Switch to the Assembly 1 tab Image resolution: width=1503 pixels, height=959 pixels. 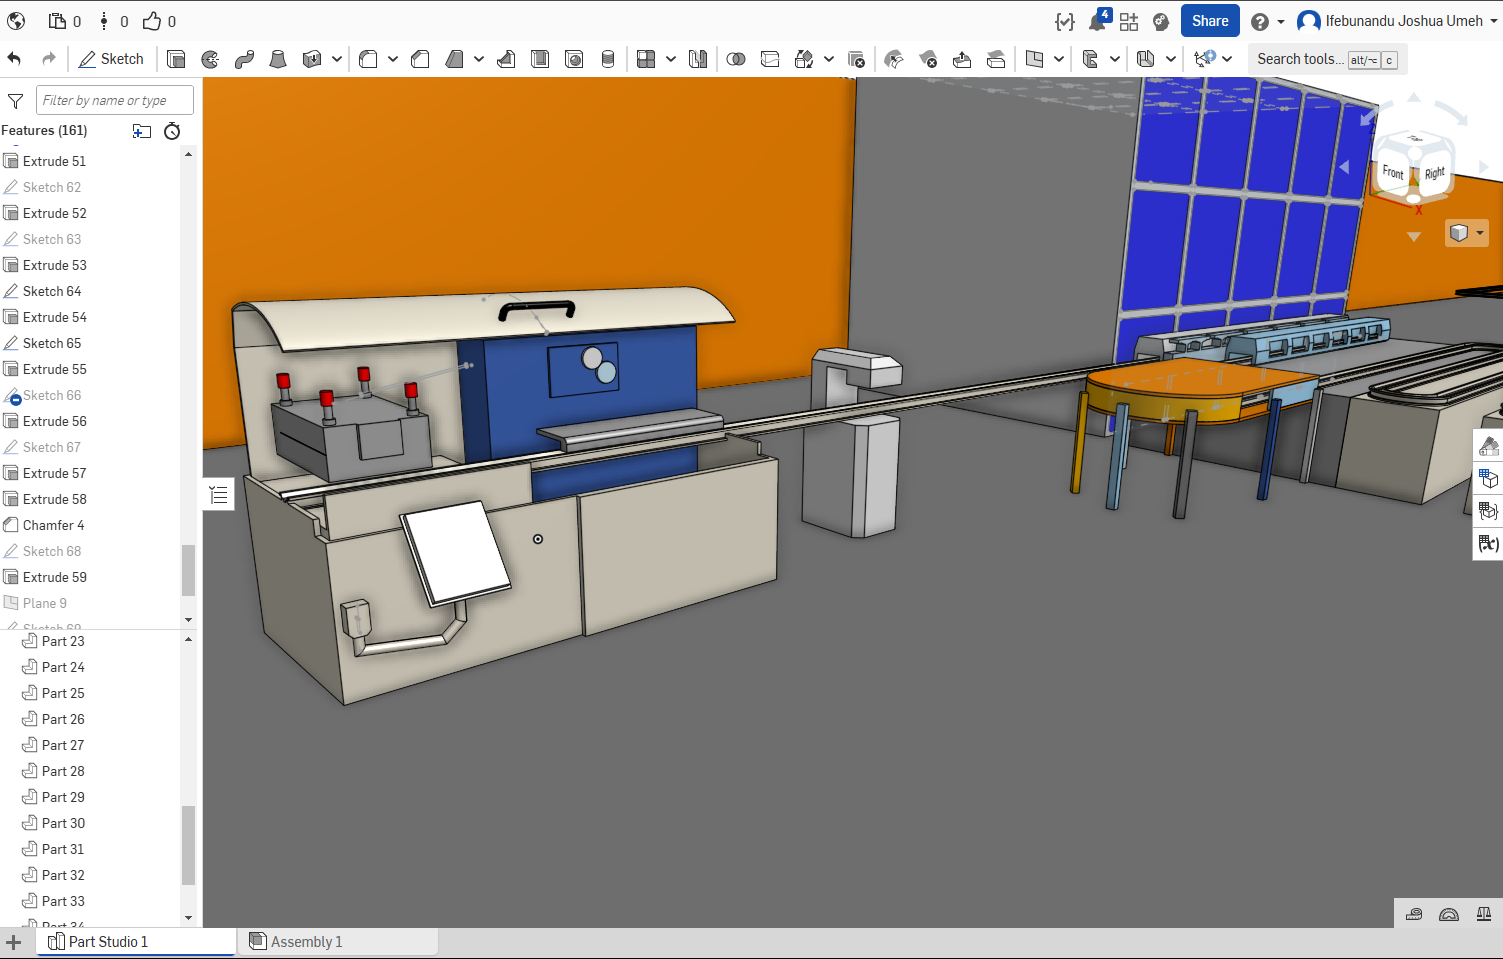[306, 942]
